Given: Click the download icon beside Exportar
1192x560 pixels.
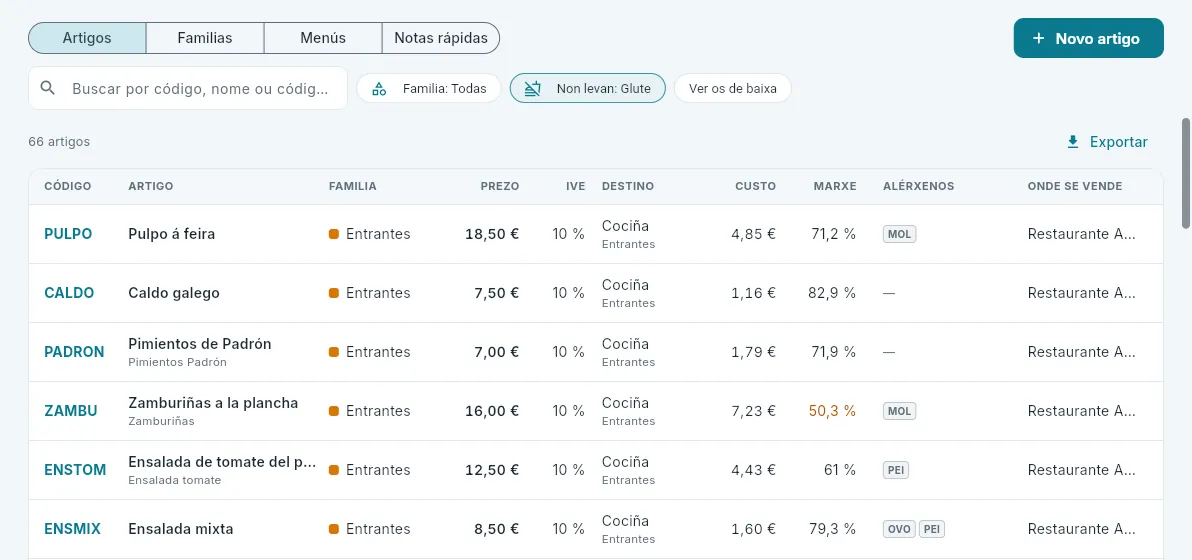Looking at the screenshot, I should 1073,142.
